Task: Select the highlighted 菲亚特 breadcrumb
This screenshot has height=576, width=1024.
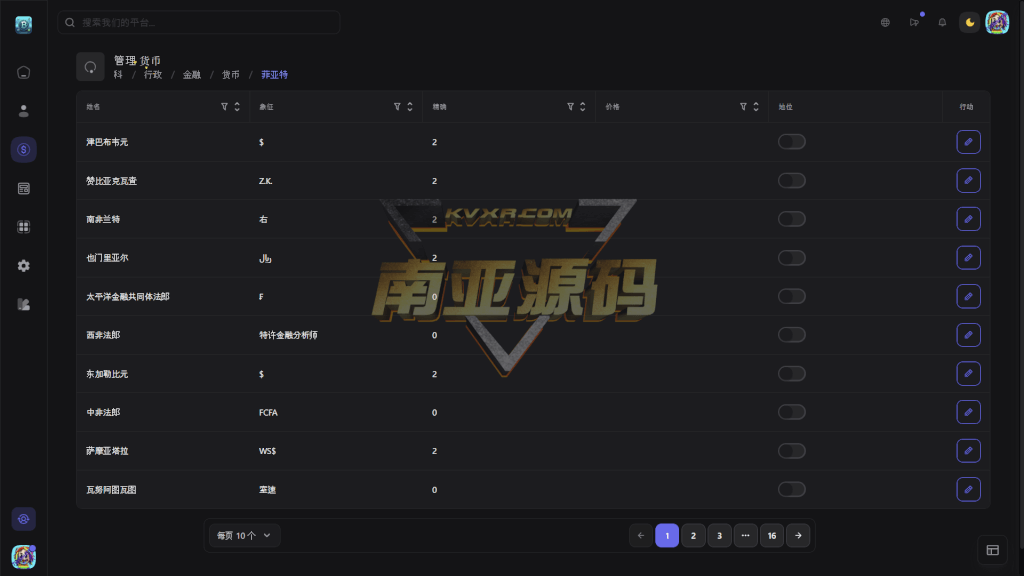Action: tap(274, 74)
